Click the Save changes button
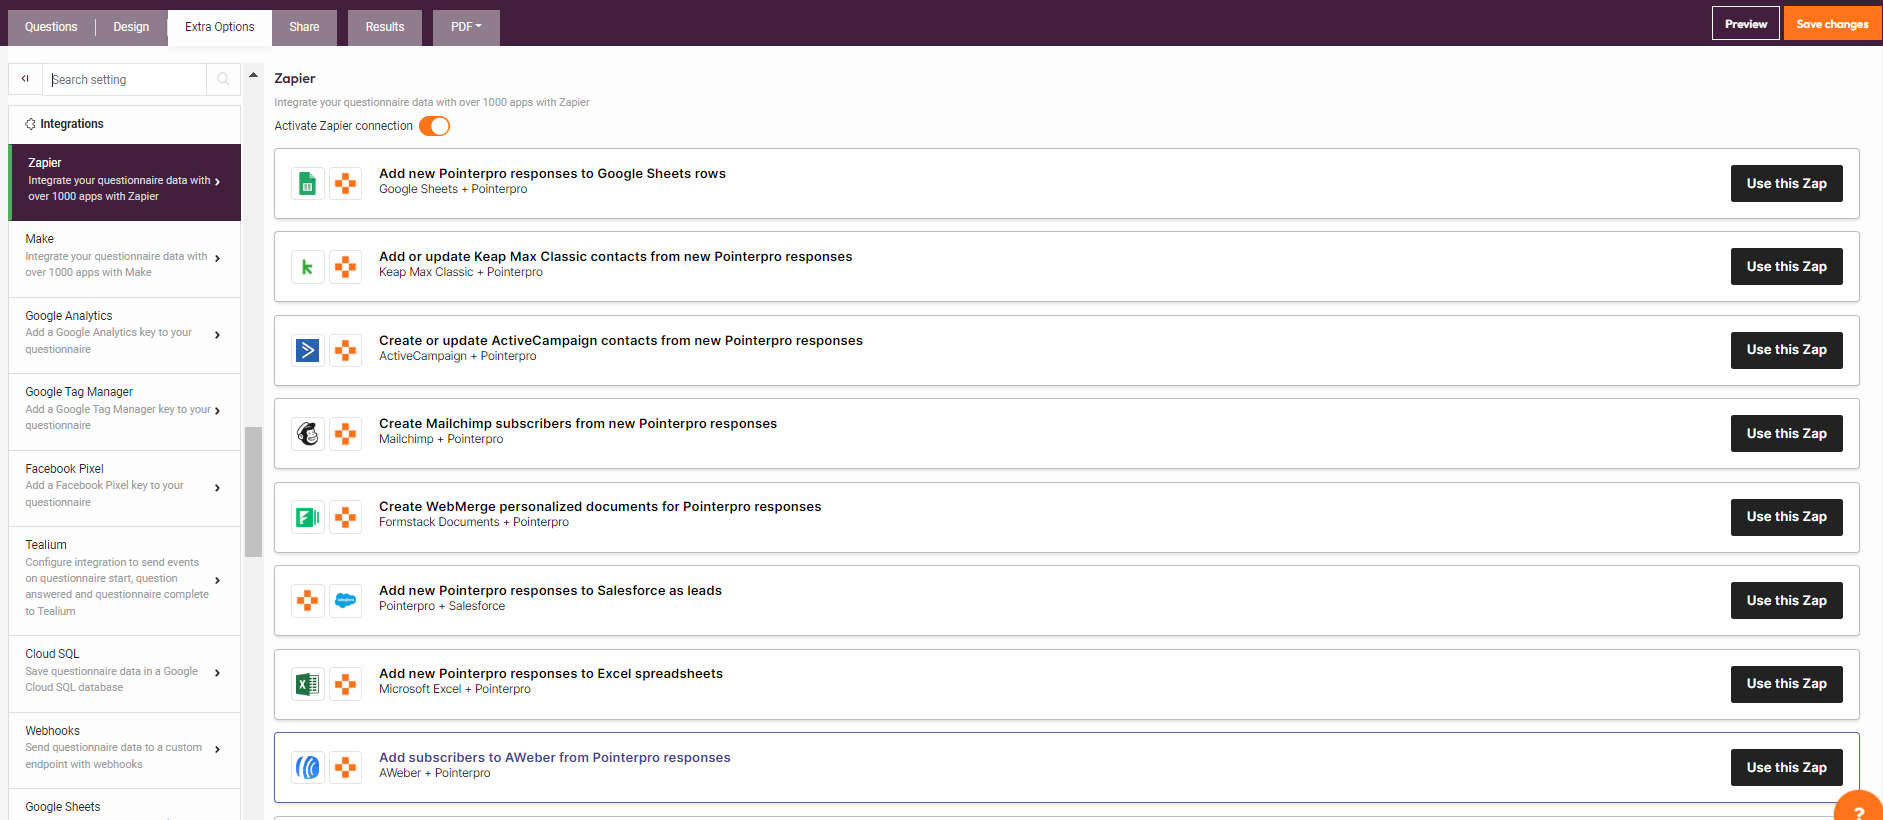1883x820 pixels. click(x=1832, y=24)
